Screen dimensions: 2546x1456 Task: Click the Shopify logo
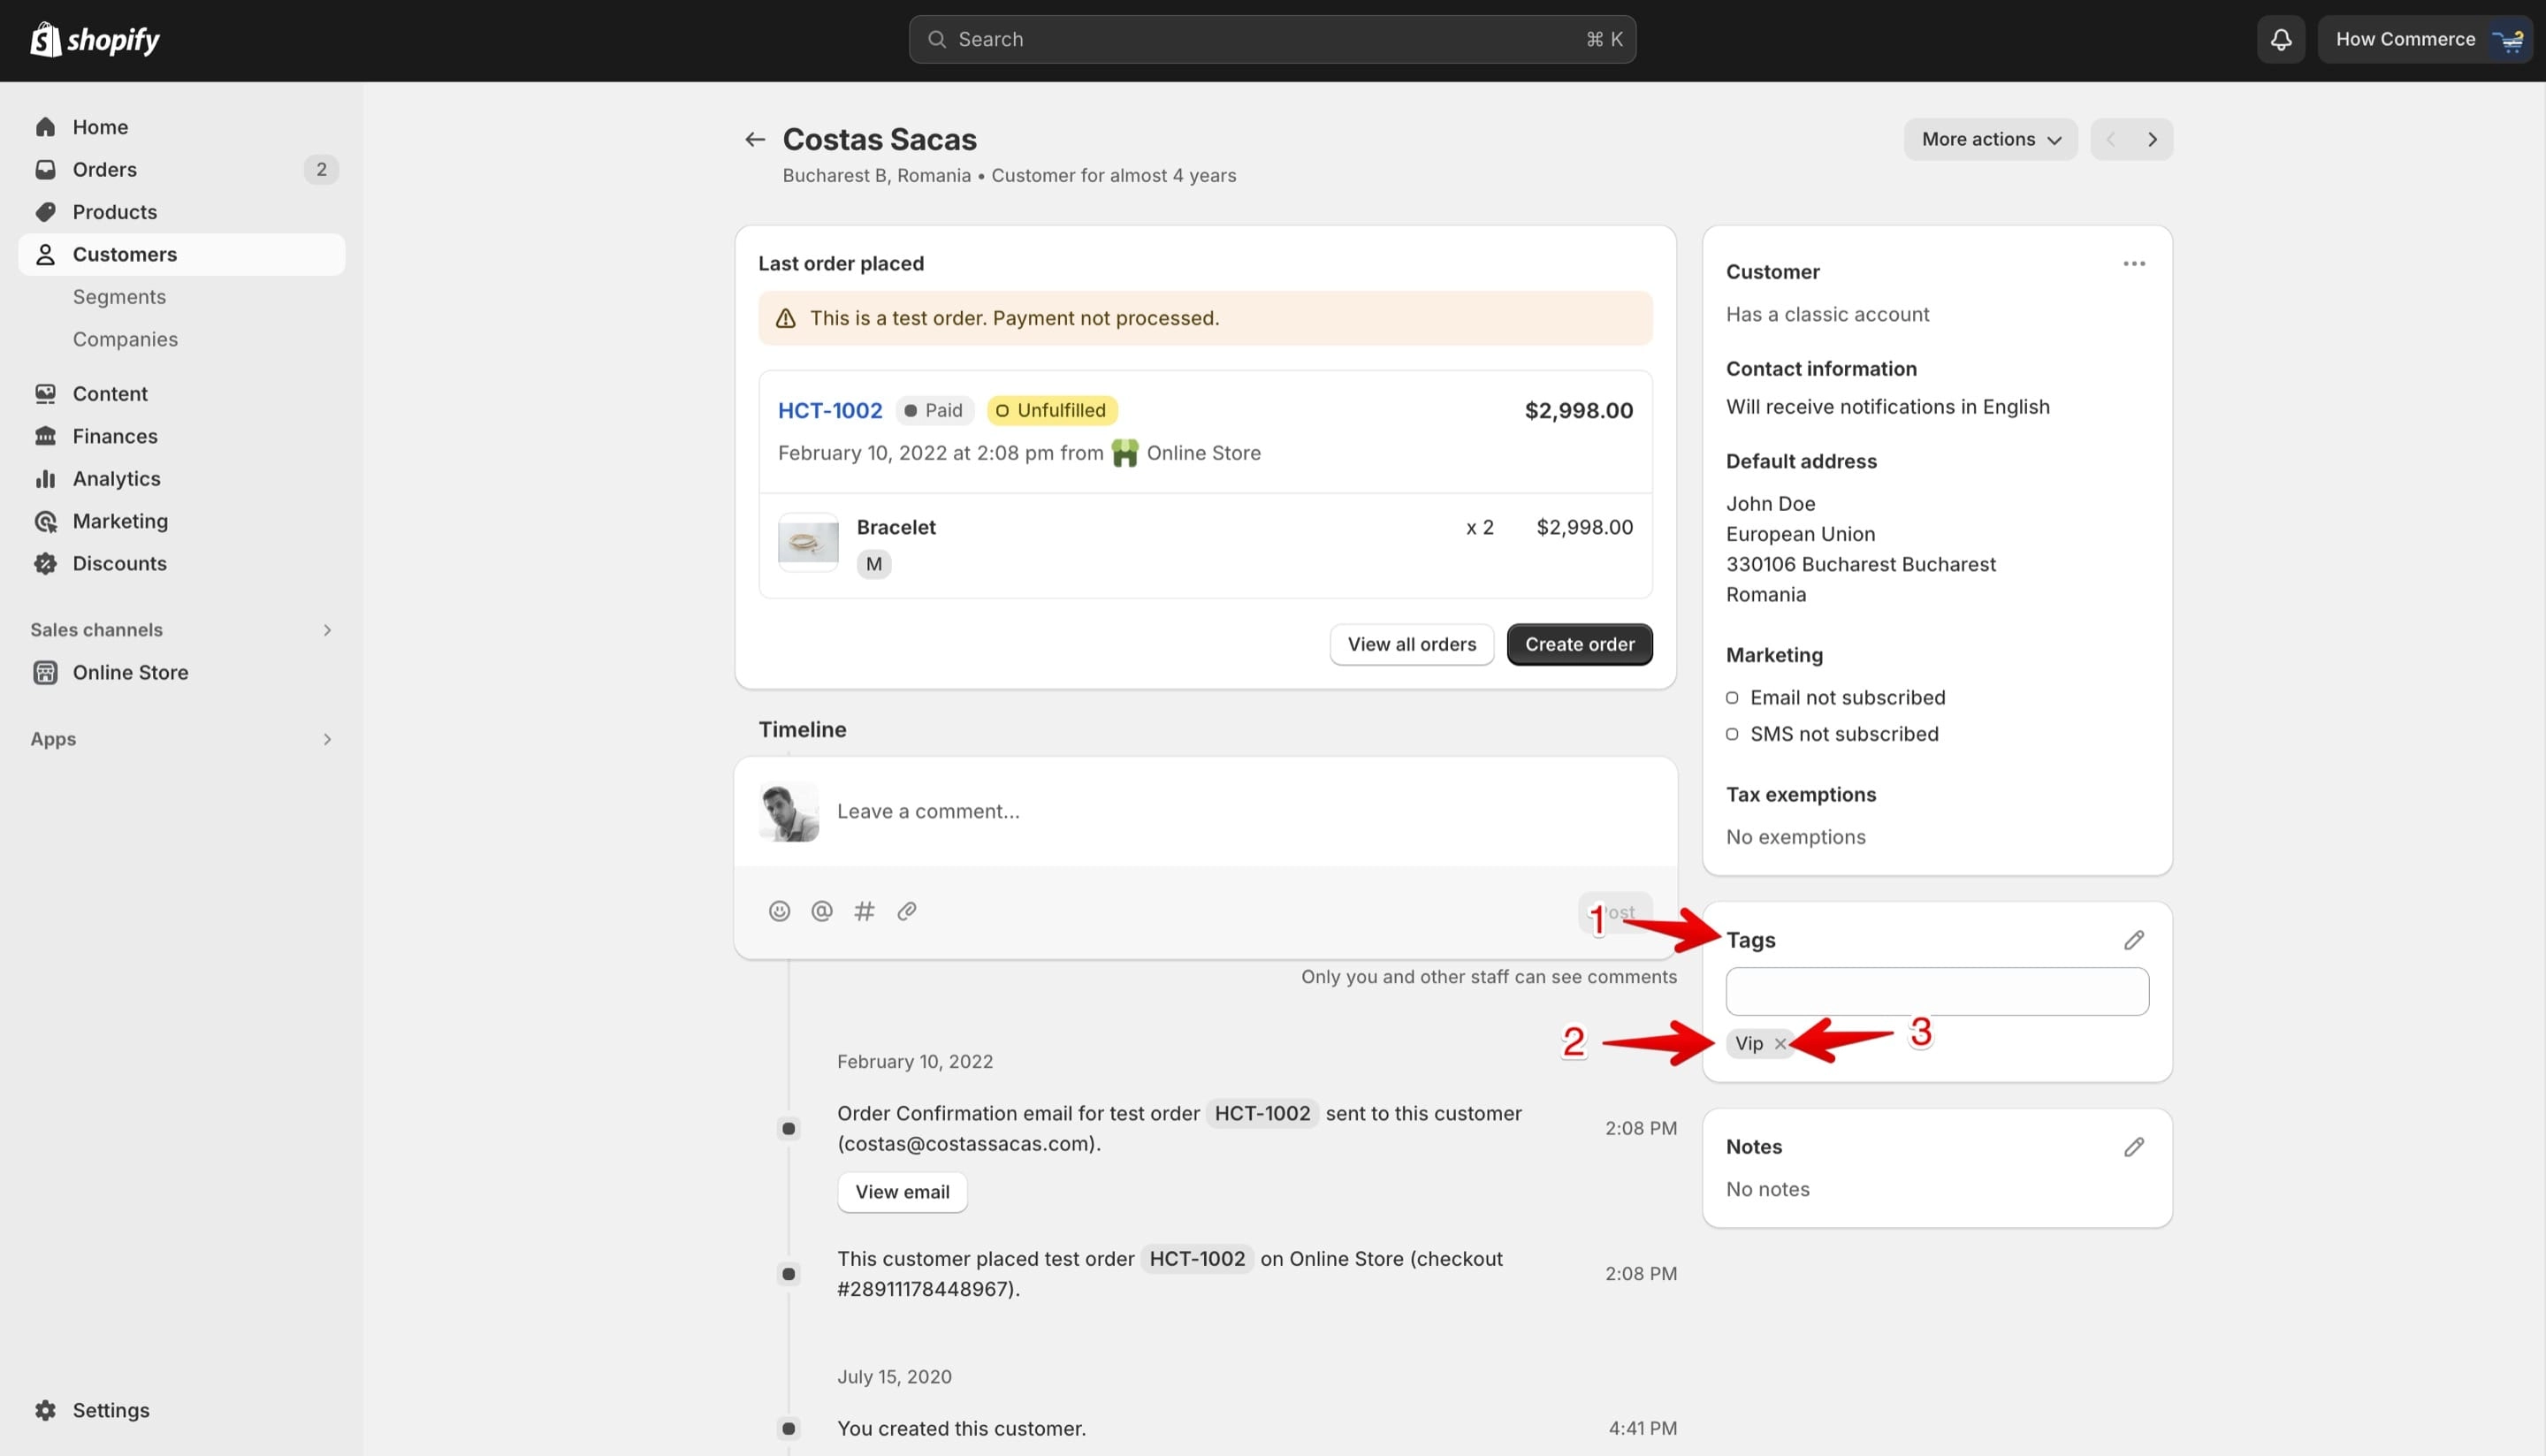pyautogui.click(x=95, y=39)
